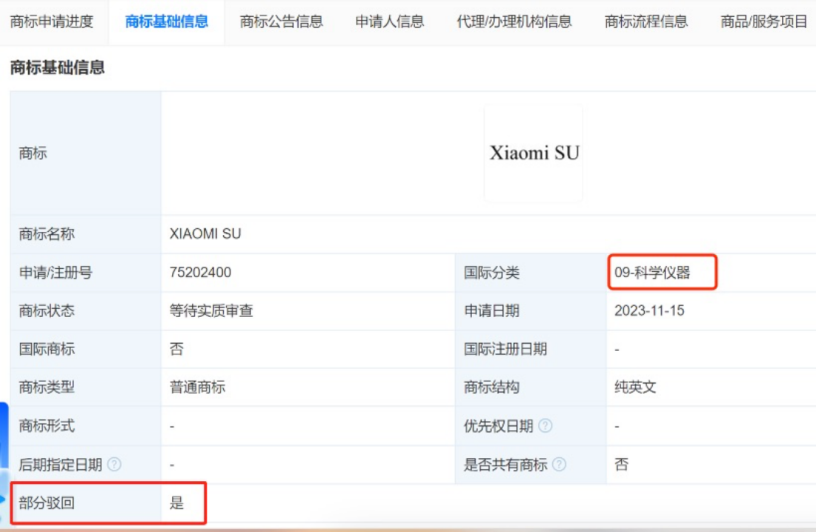Viewport: 816px width, 532px height.
Task: Select the trademark name XIAOMI SU
Action: point(205,234)
